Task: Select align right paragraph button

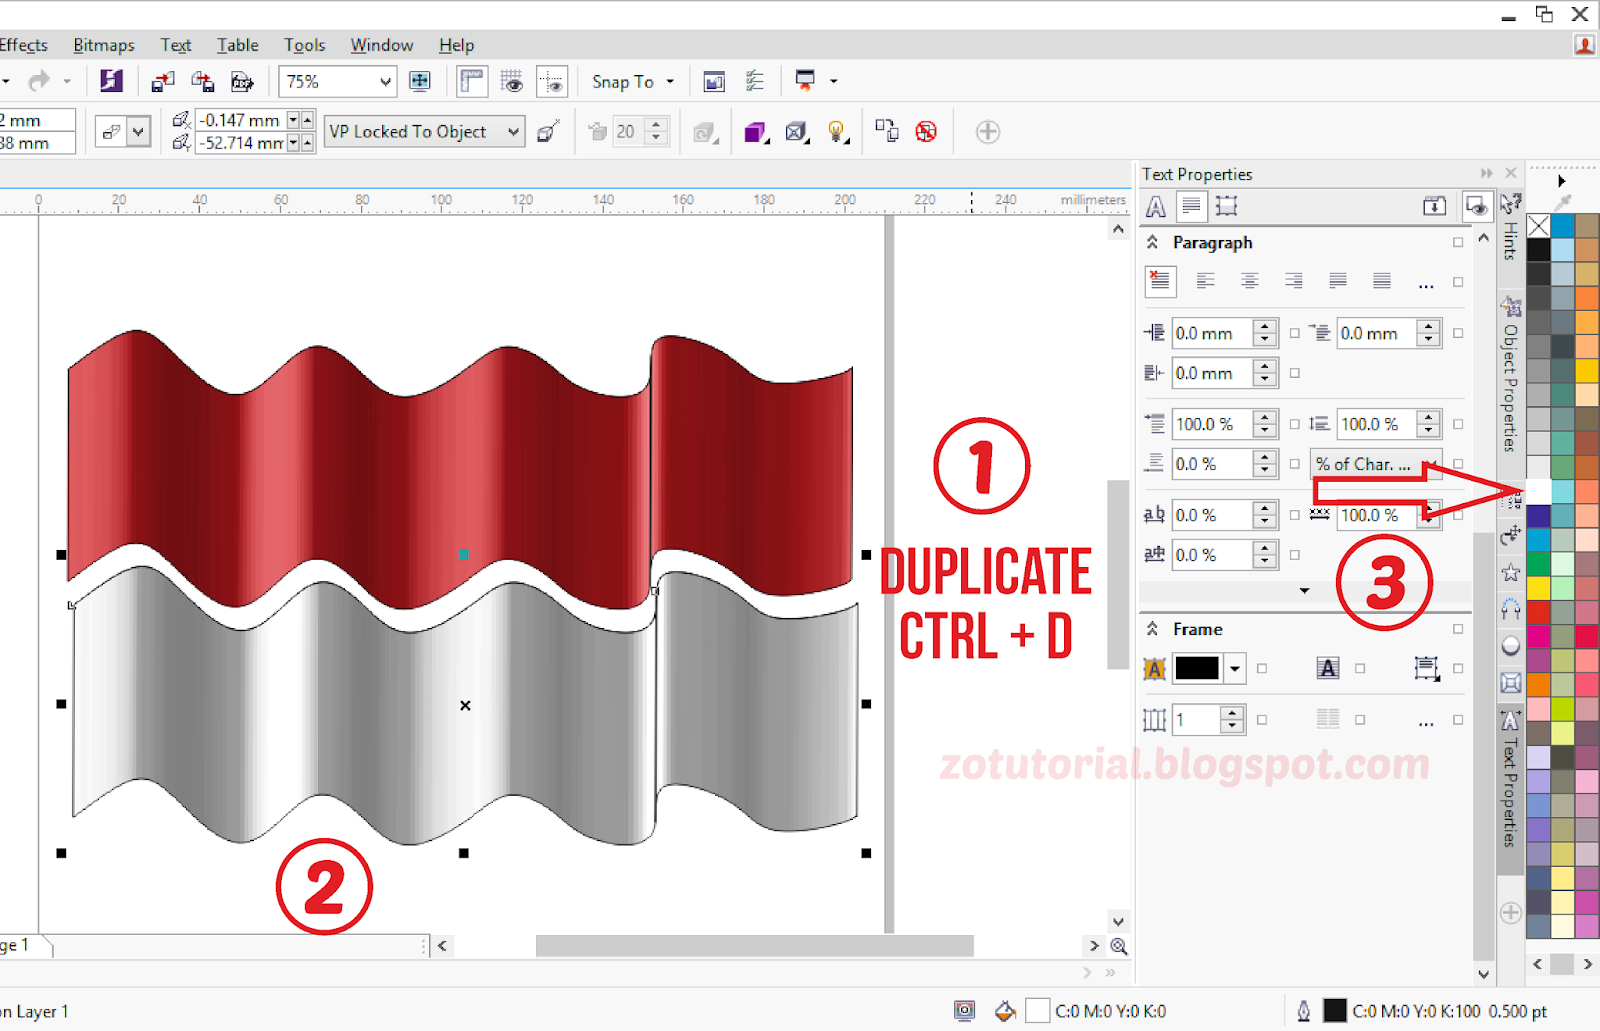Action: [x=1294, y=282]
